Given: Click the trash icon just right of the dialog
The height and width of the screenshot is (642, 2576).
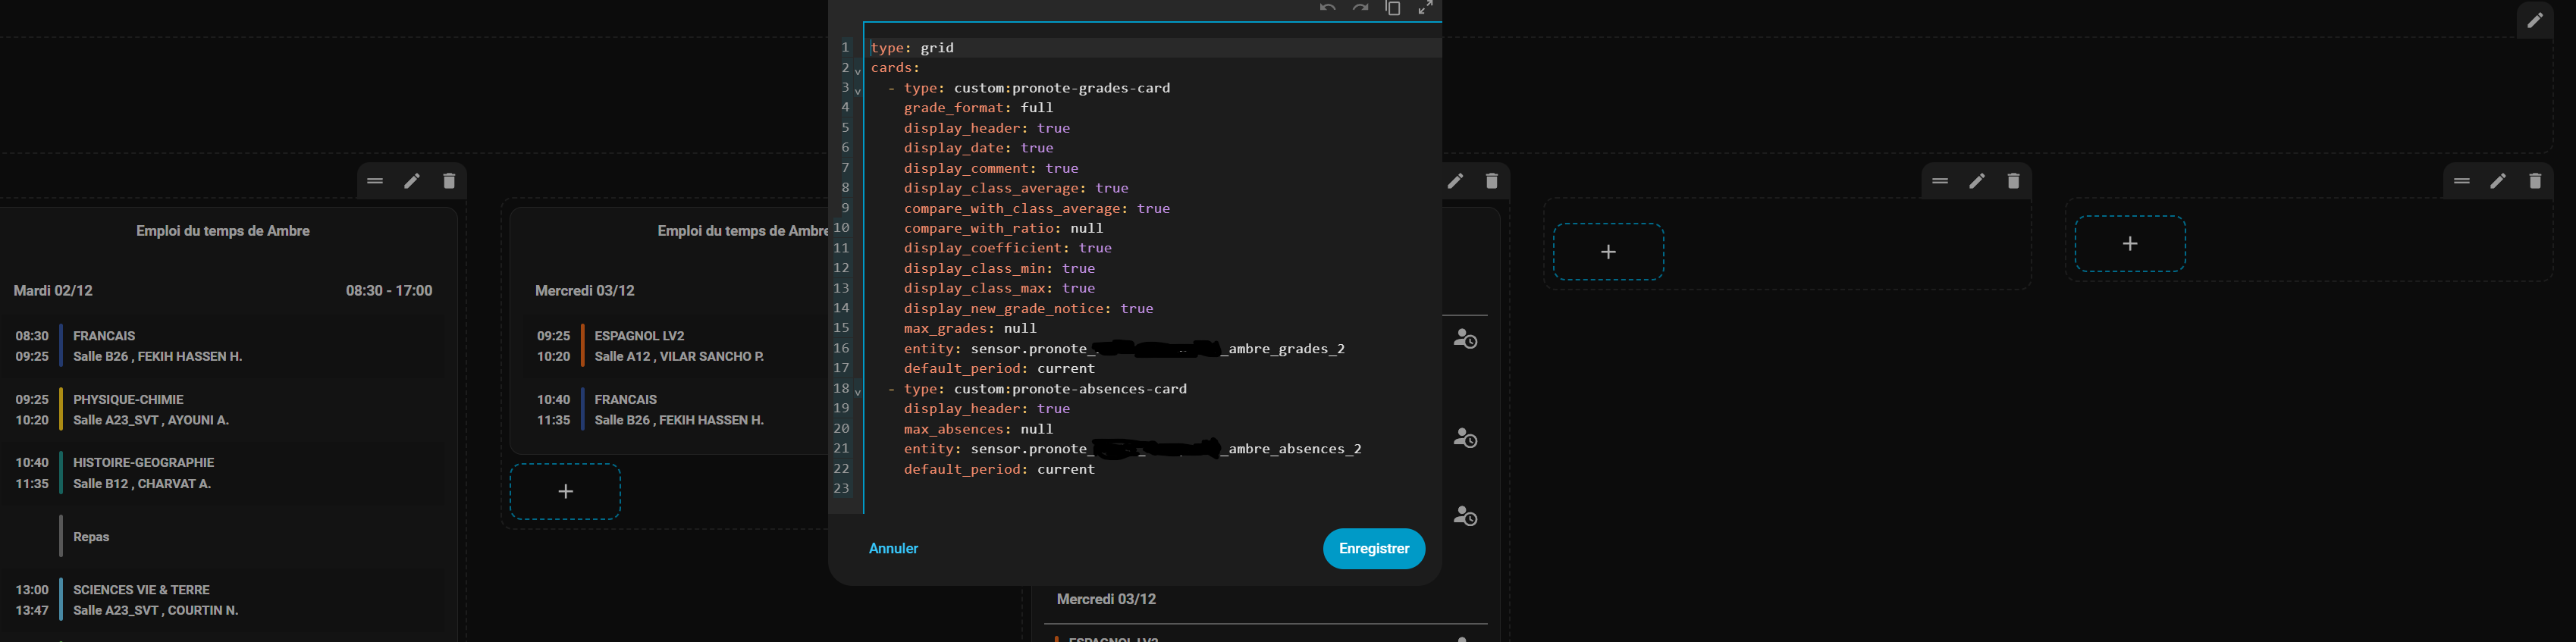Looking at the screenshot, I should tap(1491, 181).
